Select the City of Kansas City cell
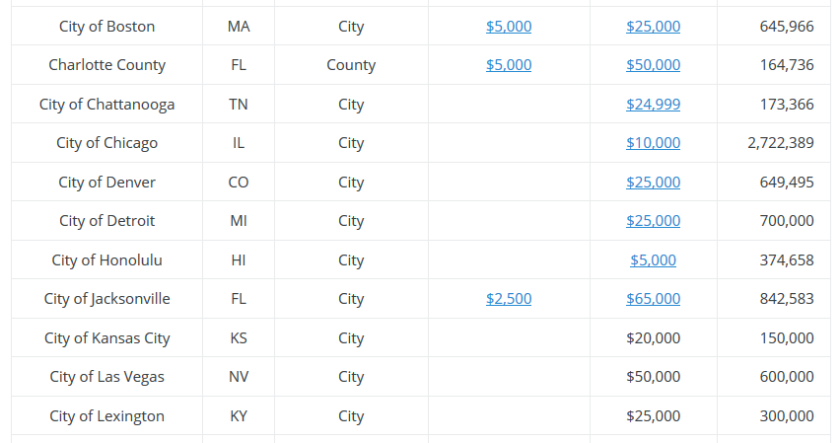Image resolution: width=840 pixels, height=443 pixels. (107, 338)
